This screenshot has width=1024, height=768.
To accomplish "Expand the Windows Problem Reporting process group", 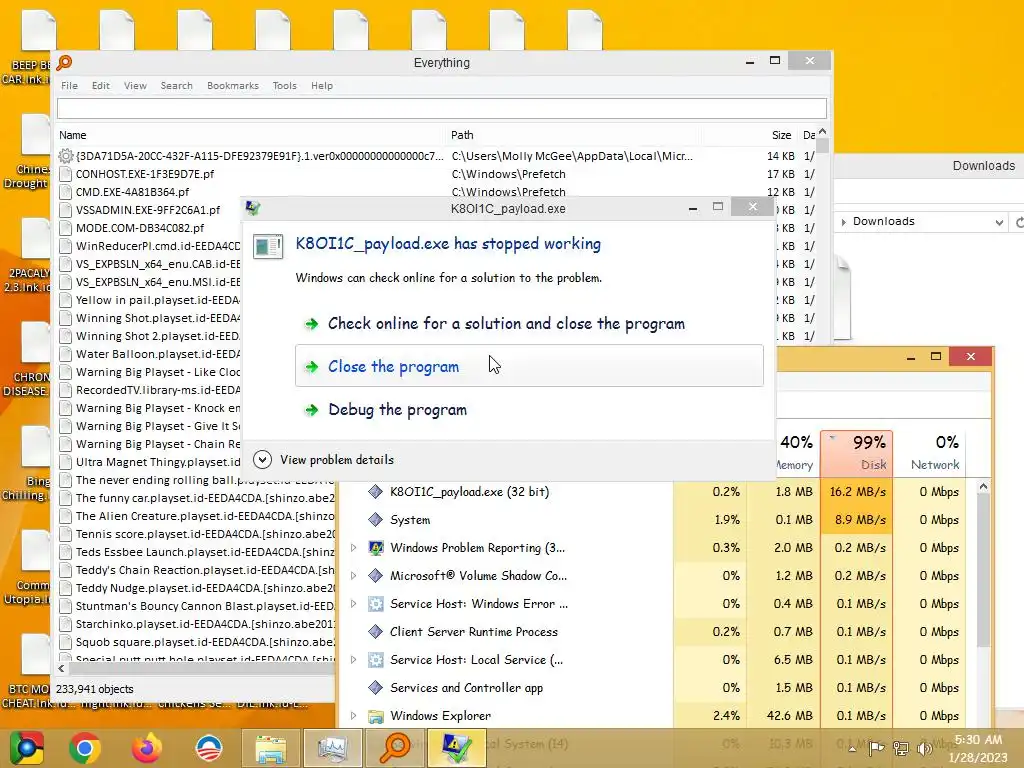I will tap(353, 548).
